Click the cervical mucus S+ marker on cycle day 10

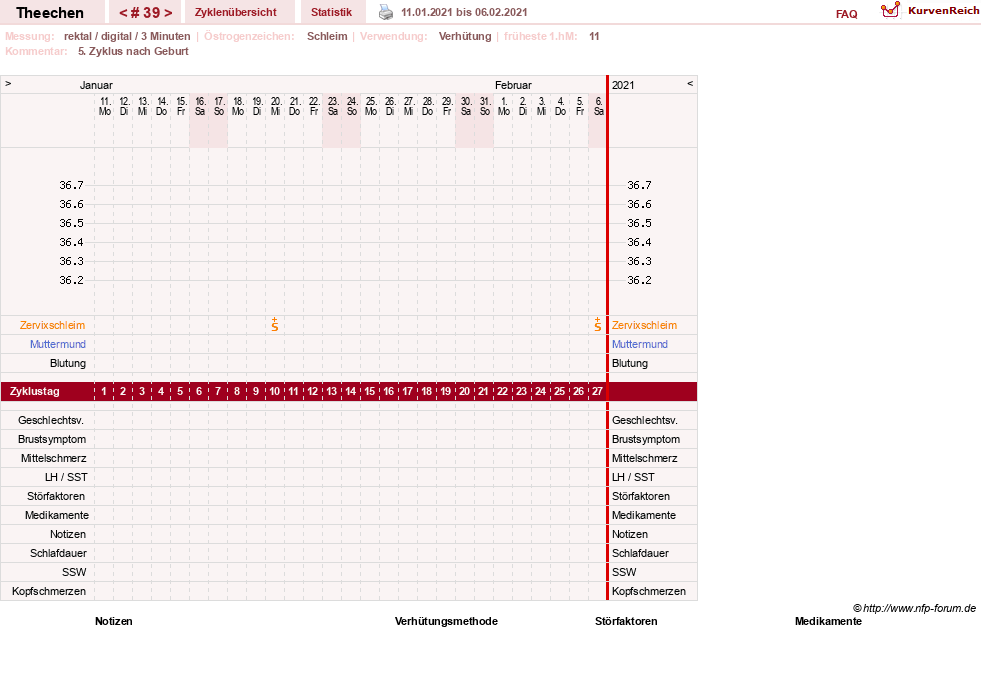[275, 325]
